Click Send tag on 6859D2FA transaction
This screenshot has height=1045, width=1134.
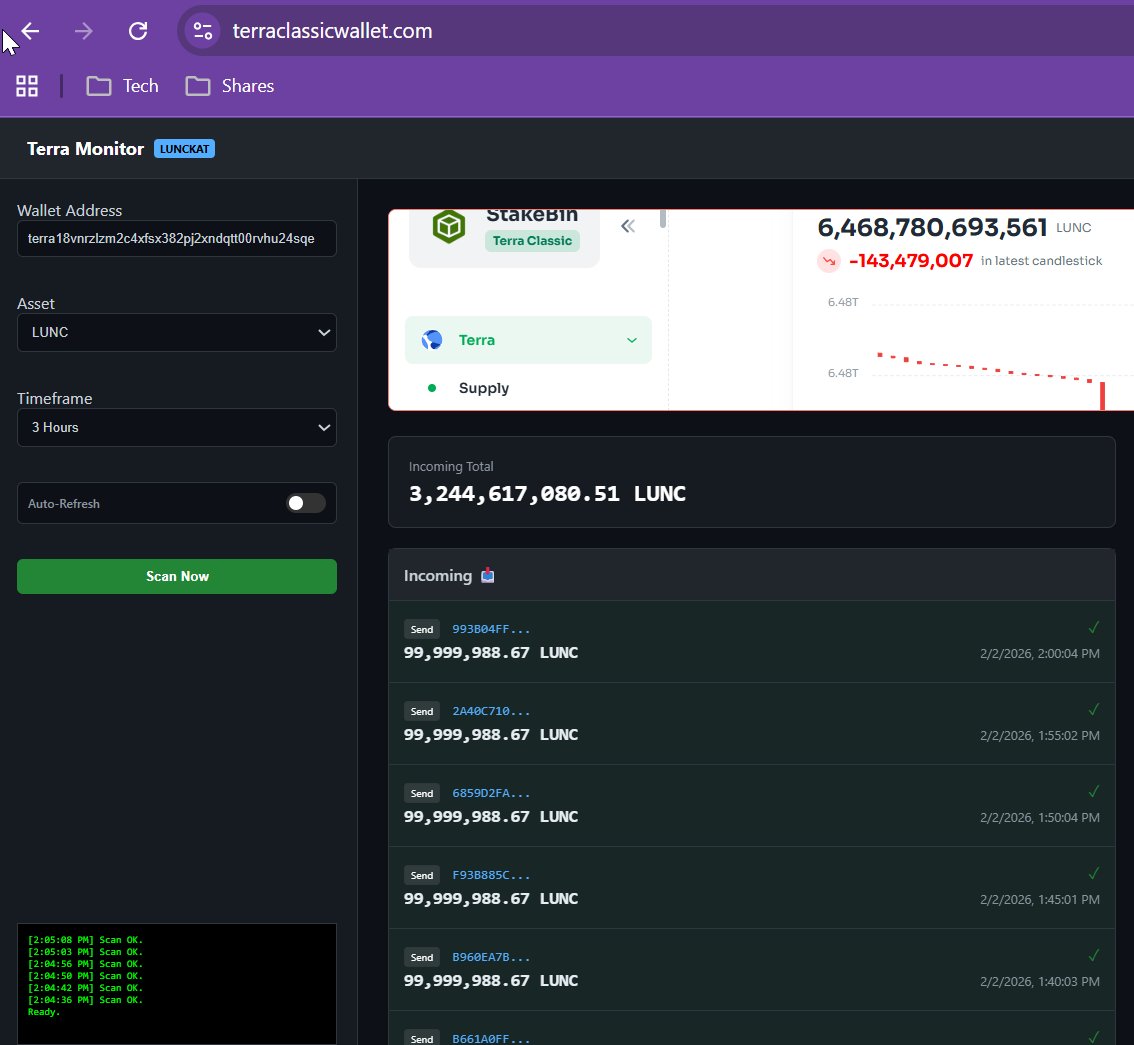pos(422,793)
